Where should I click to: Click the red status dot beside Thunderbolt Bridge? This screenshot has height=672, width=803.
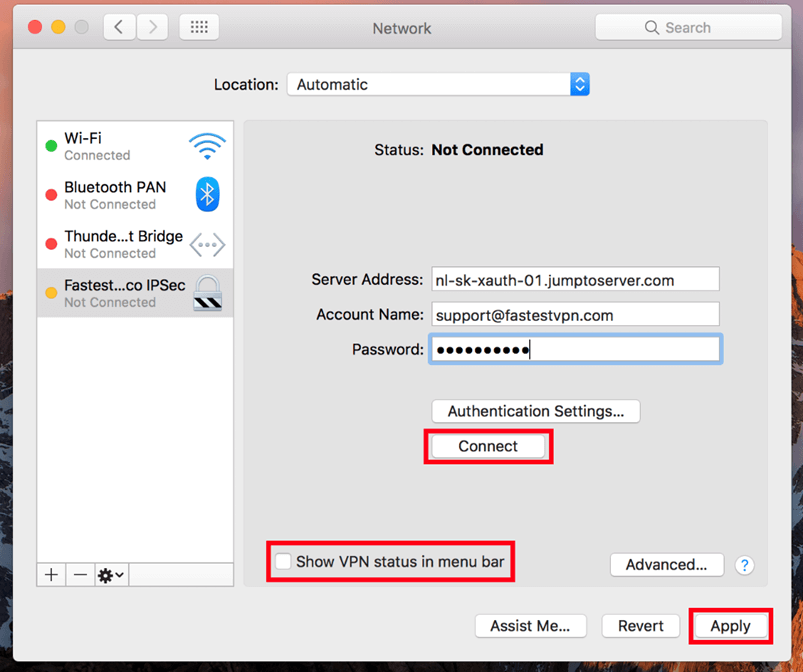click(51, 244)
